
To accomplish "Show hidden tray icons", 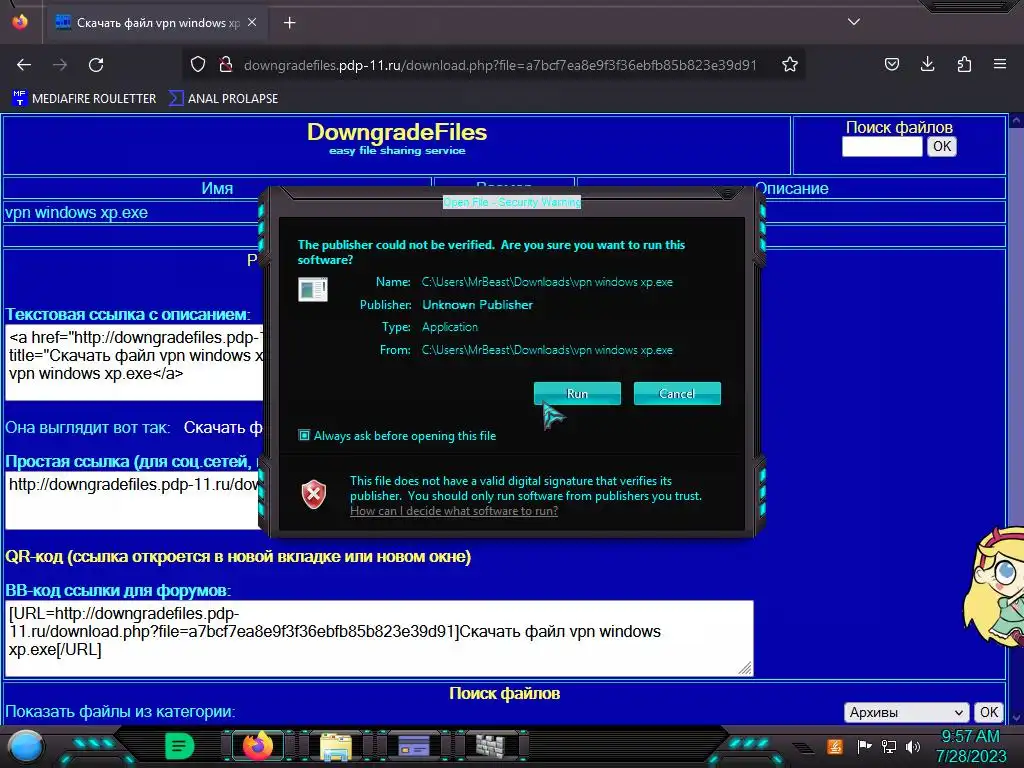I will (803, 748).
